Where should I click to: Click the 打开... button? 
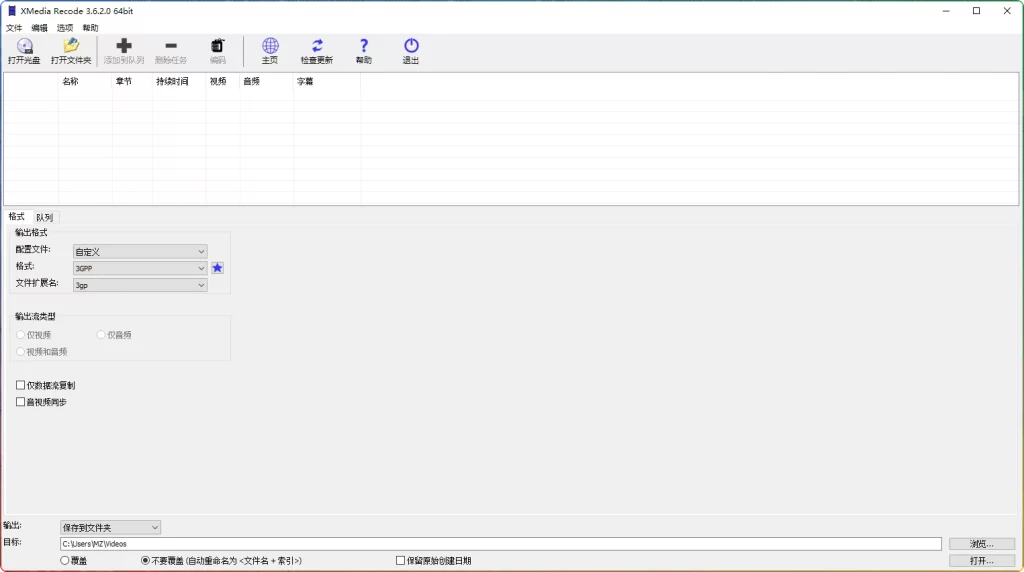(x=982, y=561)
